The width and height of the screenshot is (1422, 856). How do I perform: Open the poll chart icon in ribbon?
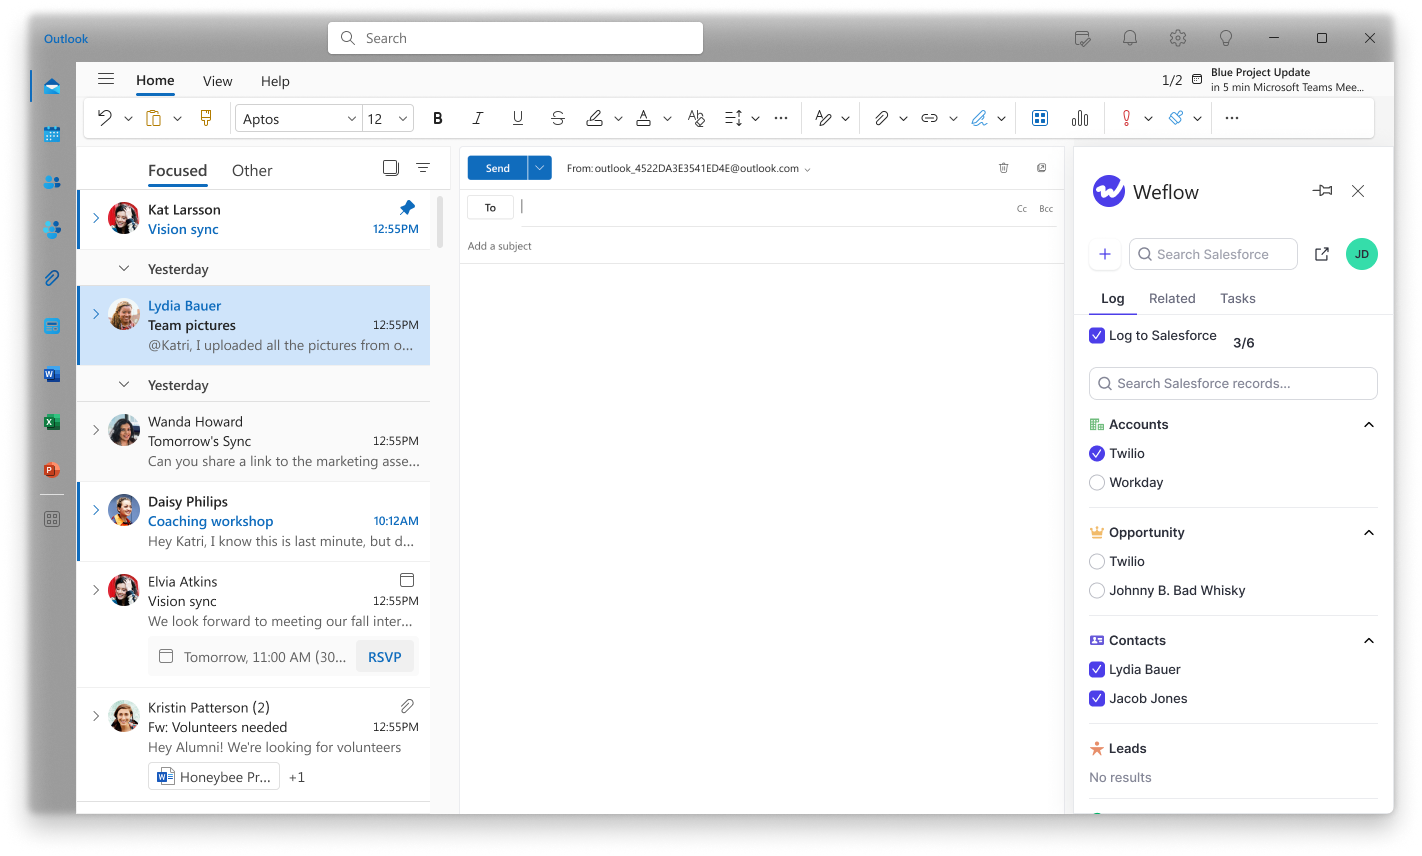[1080, 118]
